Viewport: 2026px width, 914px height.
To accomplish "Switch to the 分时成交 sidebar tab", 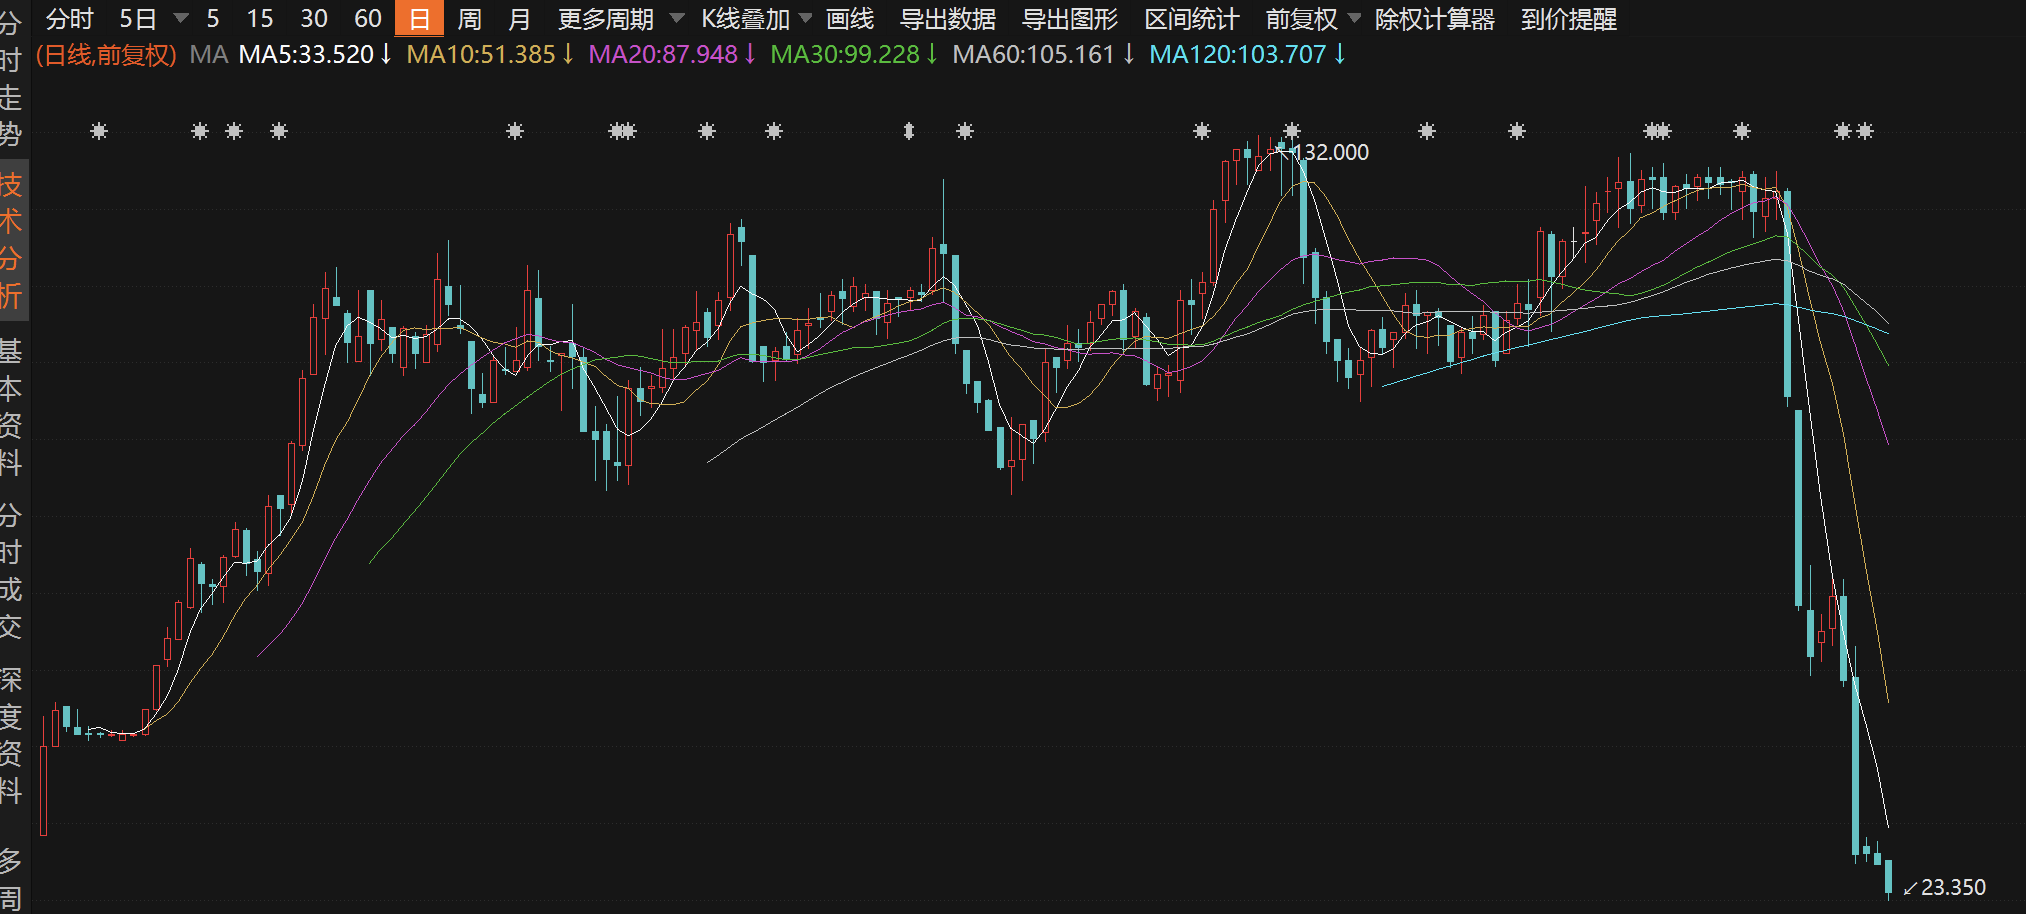I will tap(11, 571).
